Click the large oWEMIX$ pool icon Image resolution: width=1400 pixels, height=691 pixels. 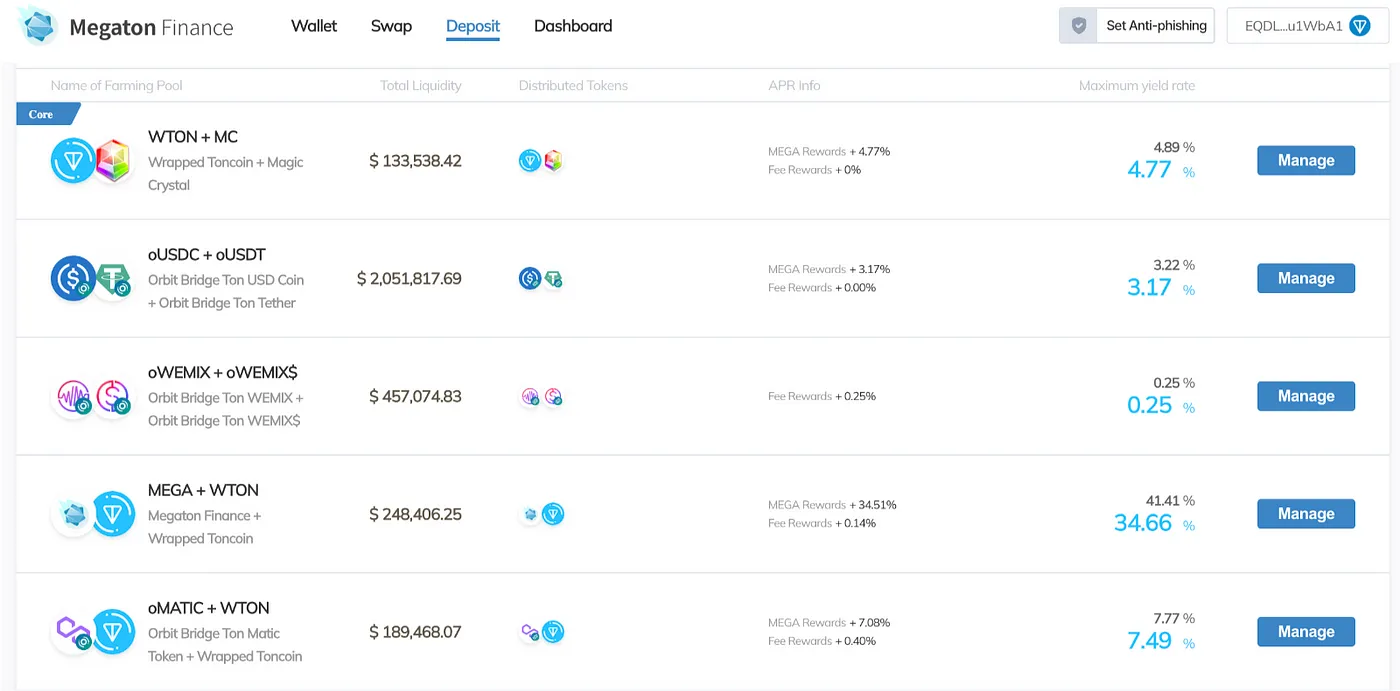click(113, 396)
